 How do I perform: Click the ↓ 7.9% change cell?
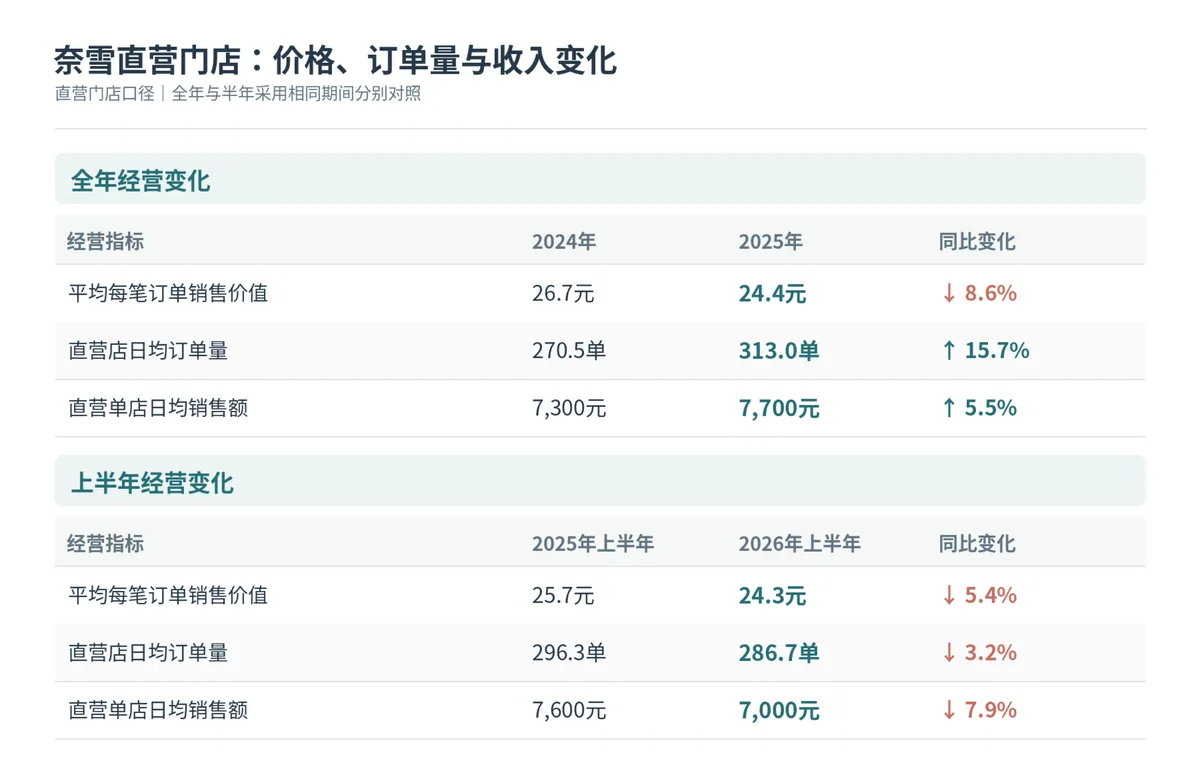pyautogui.click(x=979, y=710)
